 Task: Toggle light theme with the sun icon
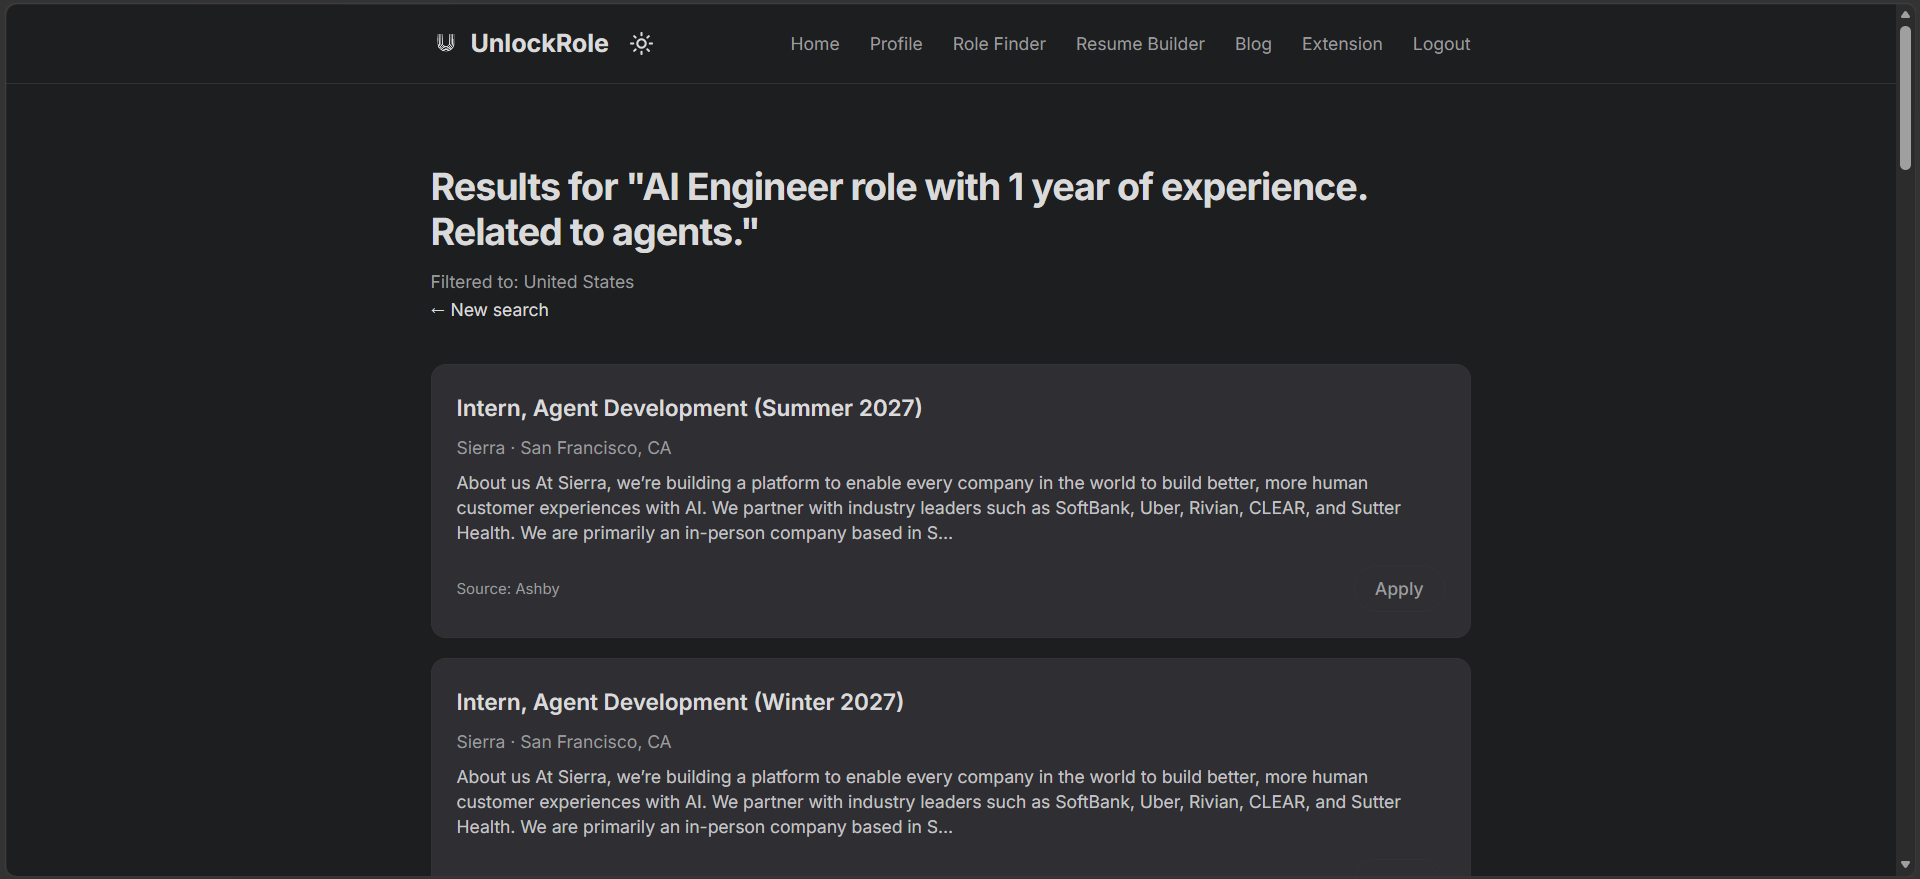tap(641, 43)
